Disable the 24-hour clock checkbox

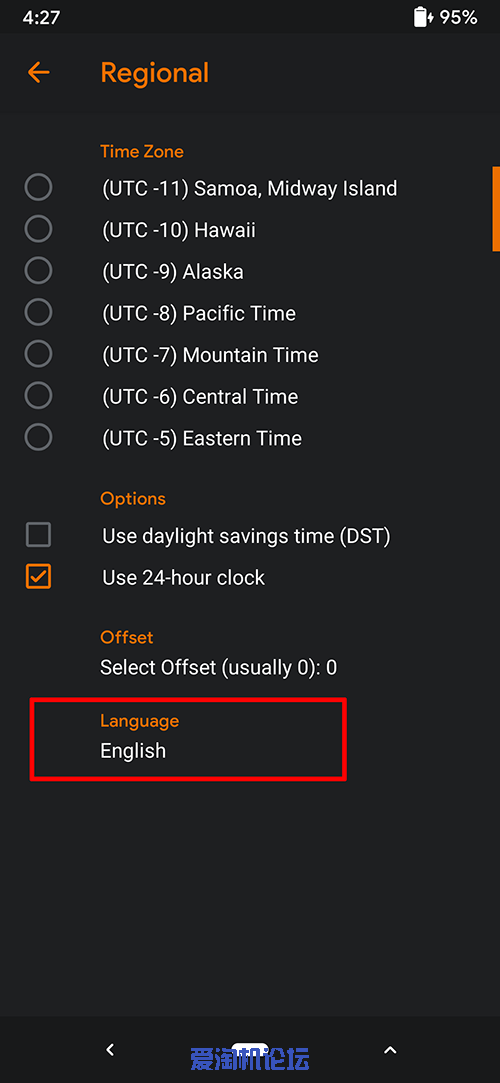39,577
